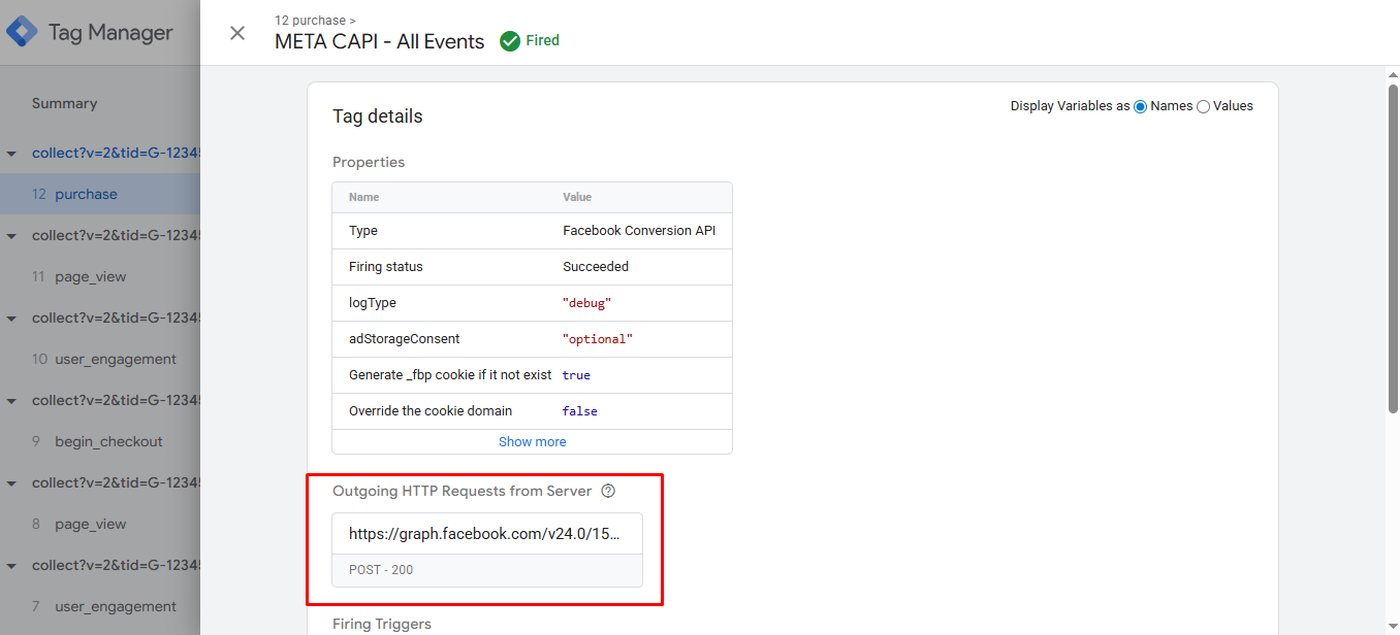Image resolution: width=1400 pixels, height=635 pixels.
Task: Click the Succeeded firing status value
Action: 596,267
